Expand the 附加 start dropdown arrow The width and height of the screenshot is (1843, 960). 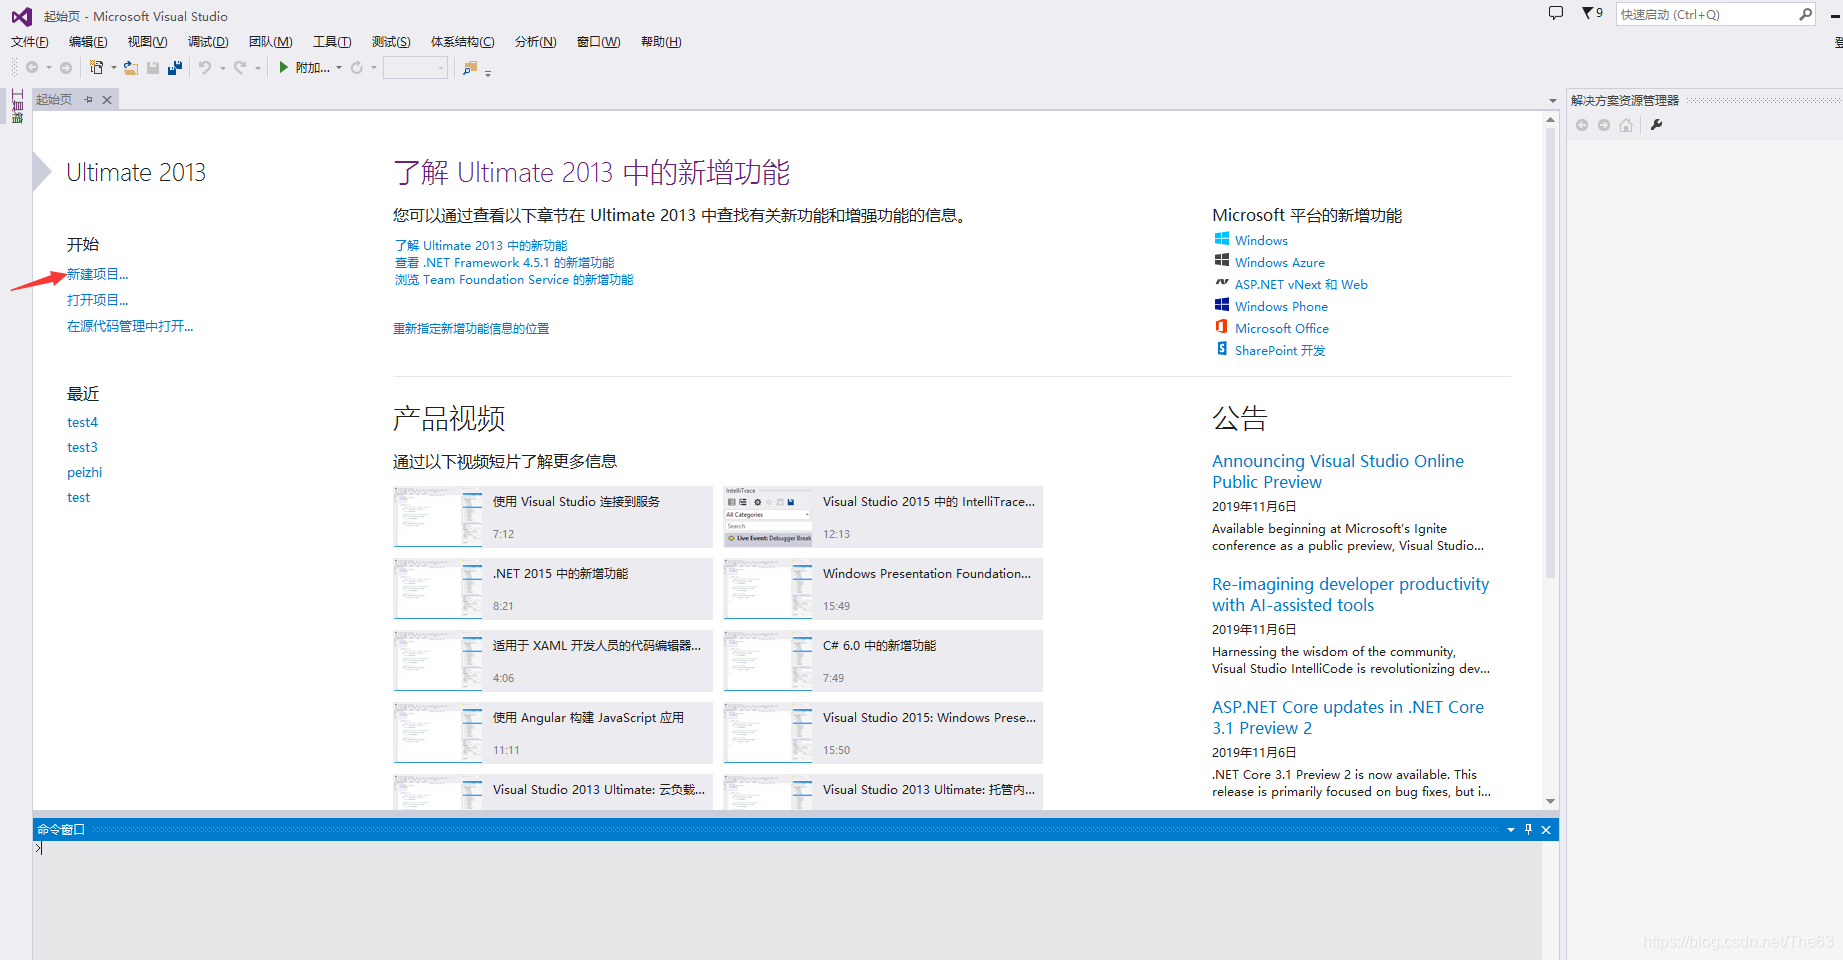pos(339,68)
